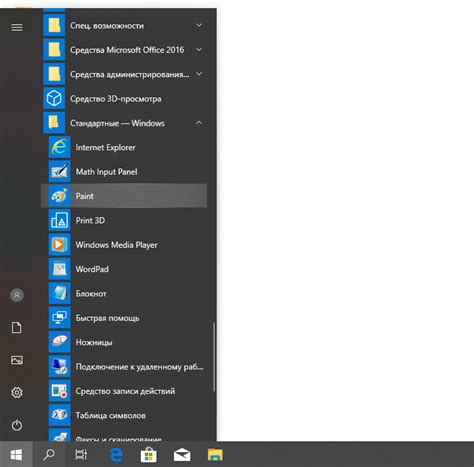
Task: Click the Windows Start button
Action: pyautogui.click(x=16, y=454)
